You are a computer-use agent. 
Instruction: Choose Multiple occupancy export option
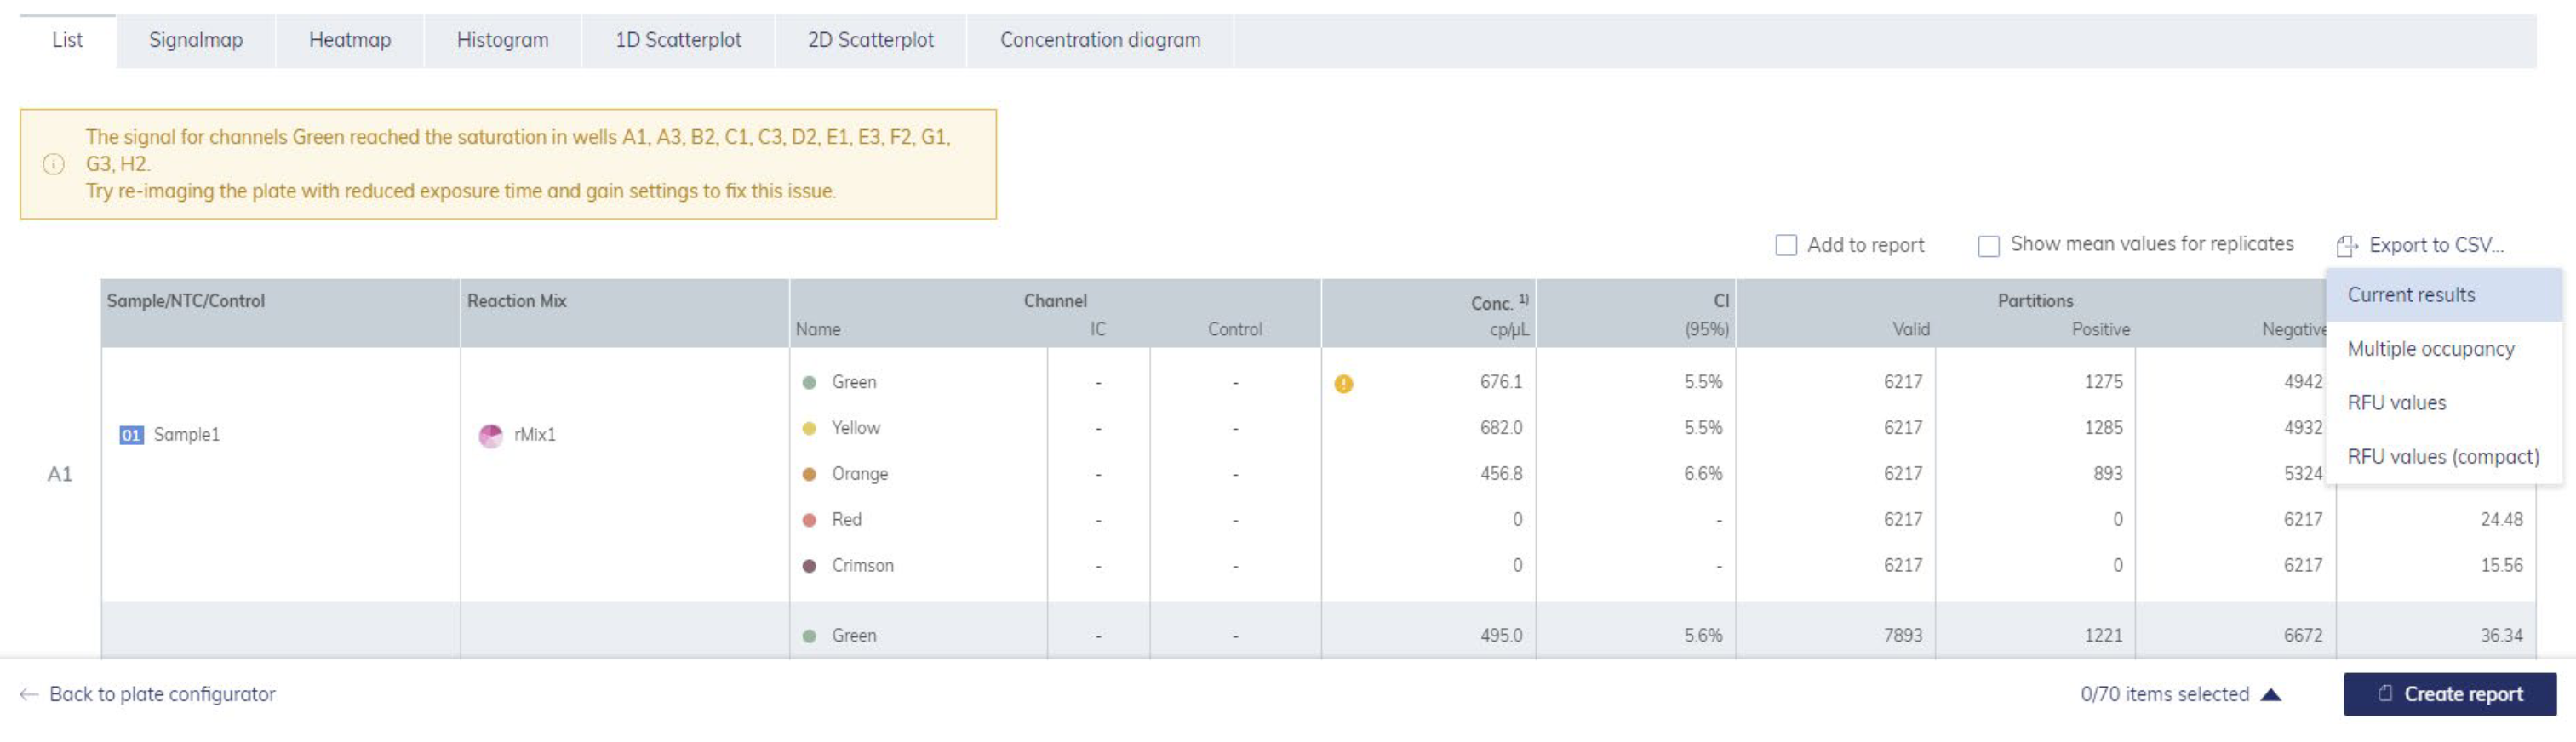[2444, 349]
